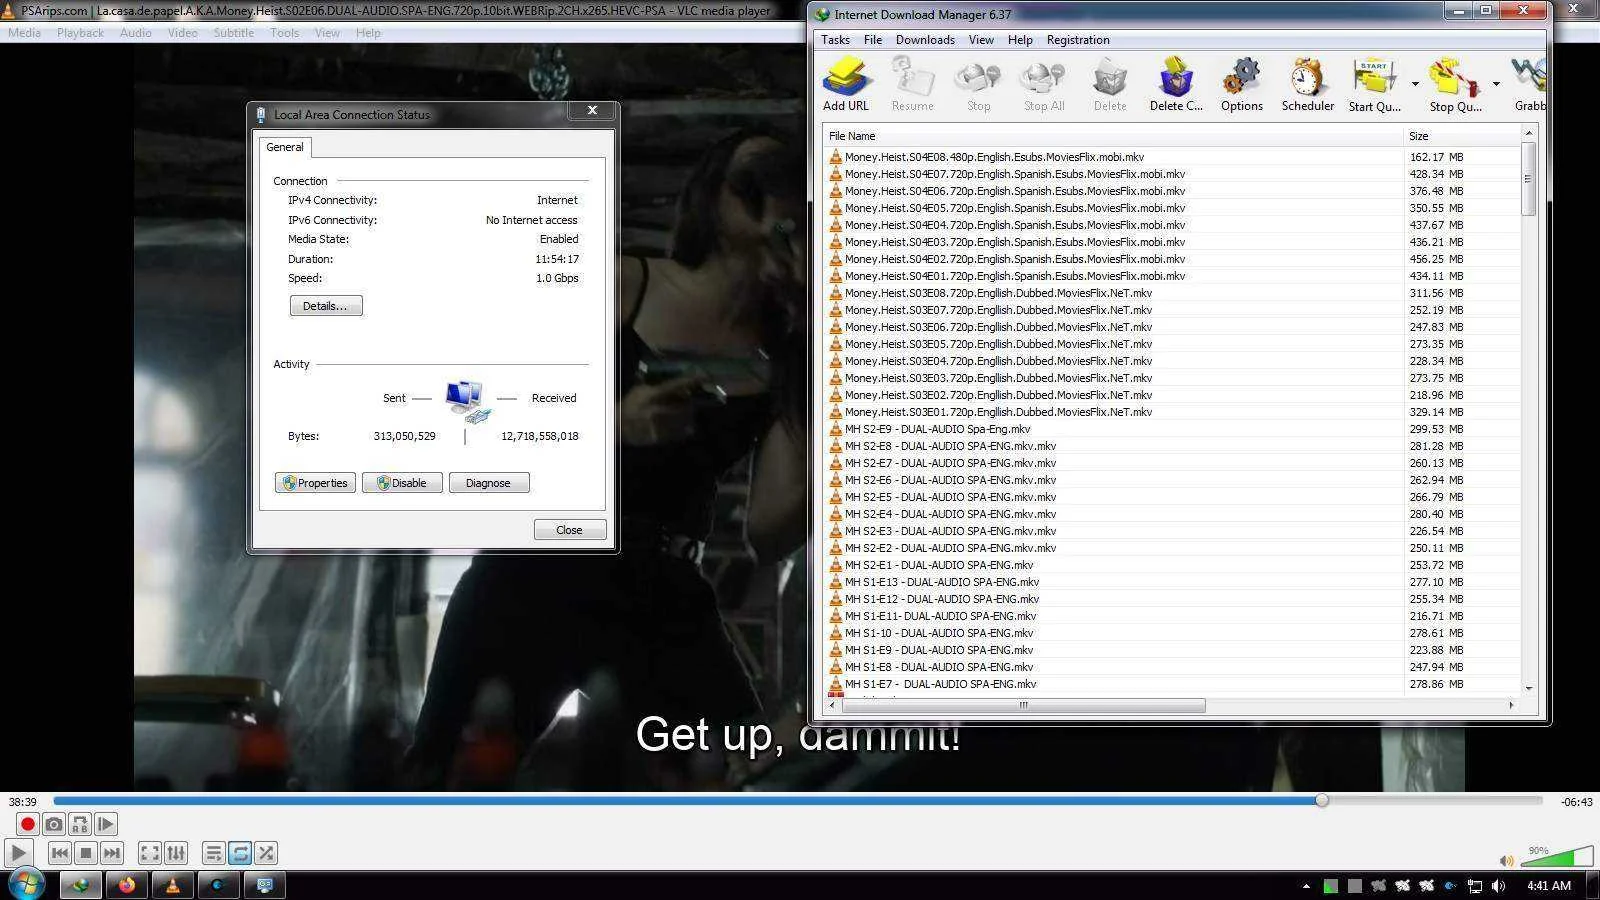Screen dimensions: 1600x900
Task: Toggle VLC random shuffle
Action: coord(266,853)
